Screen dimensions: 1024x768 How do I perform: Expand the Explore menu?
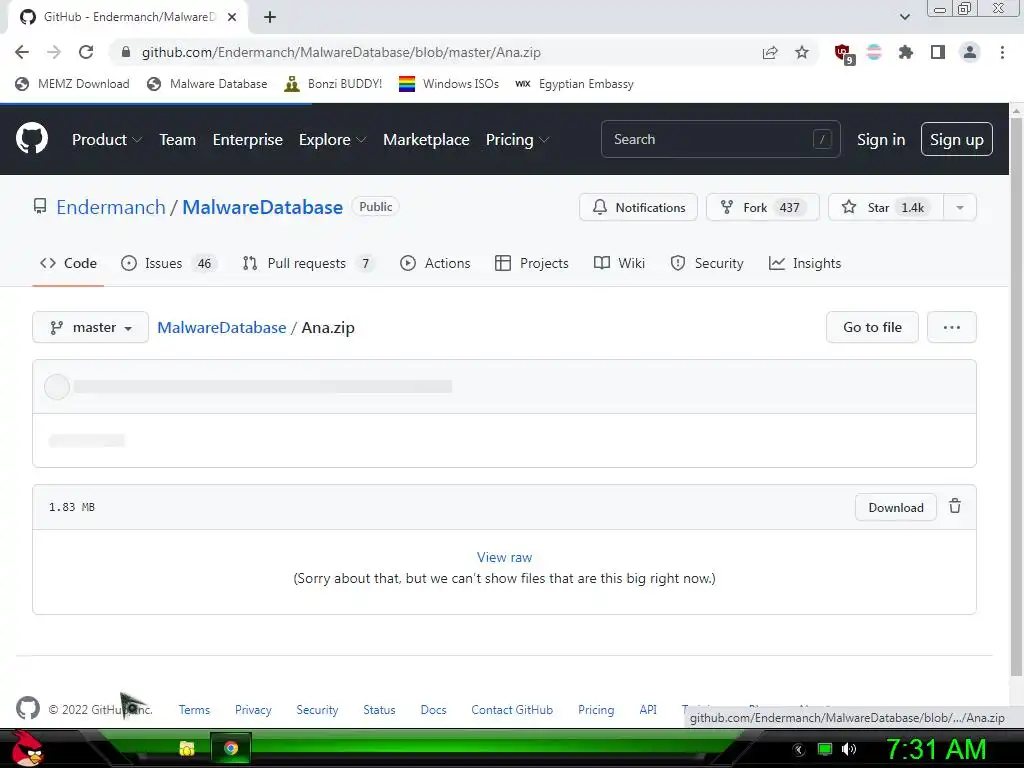pyautogui.click(x=332, y=139)
